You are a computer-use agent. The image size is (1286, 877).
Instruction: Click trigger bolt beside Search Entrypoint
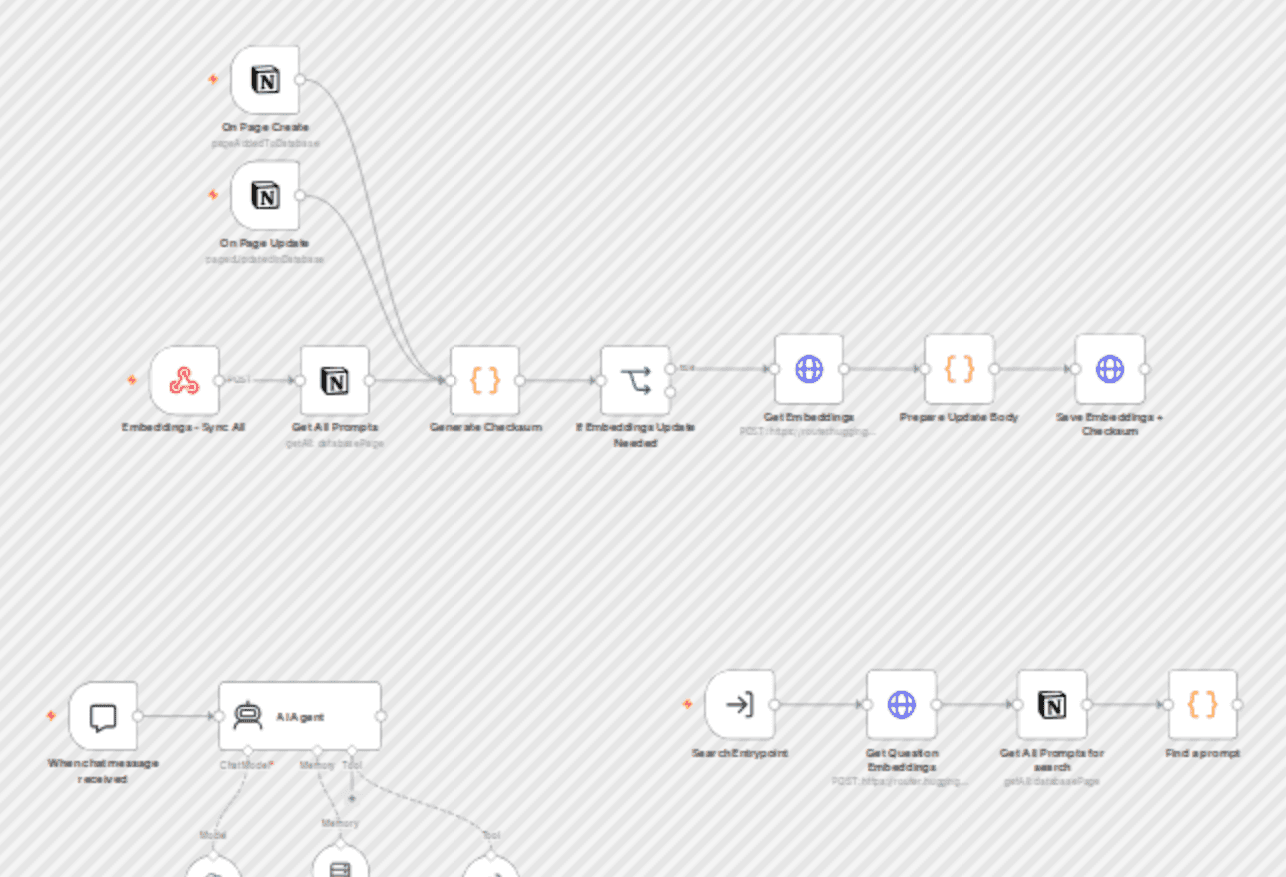pyautogui.click(x=687, y=704)
